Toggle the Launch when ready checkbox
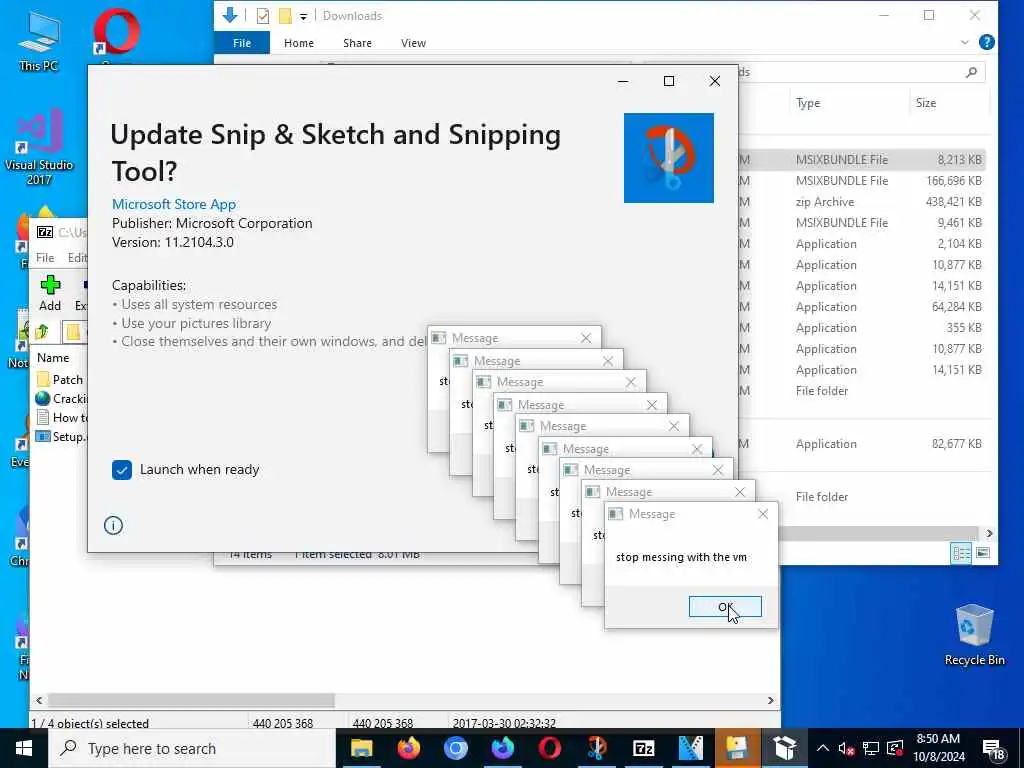This screenshot has height=768, width=1024. tap(121, 470)
